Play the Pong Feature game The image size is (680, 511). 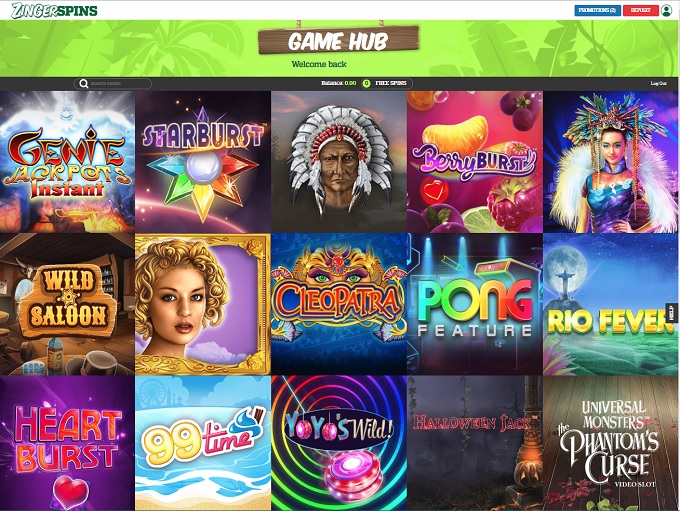[x=474, y=304]
